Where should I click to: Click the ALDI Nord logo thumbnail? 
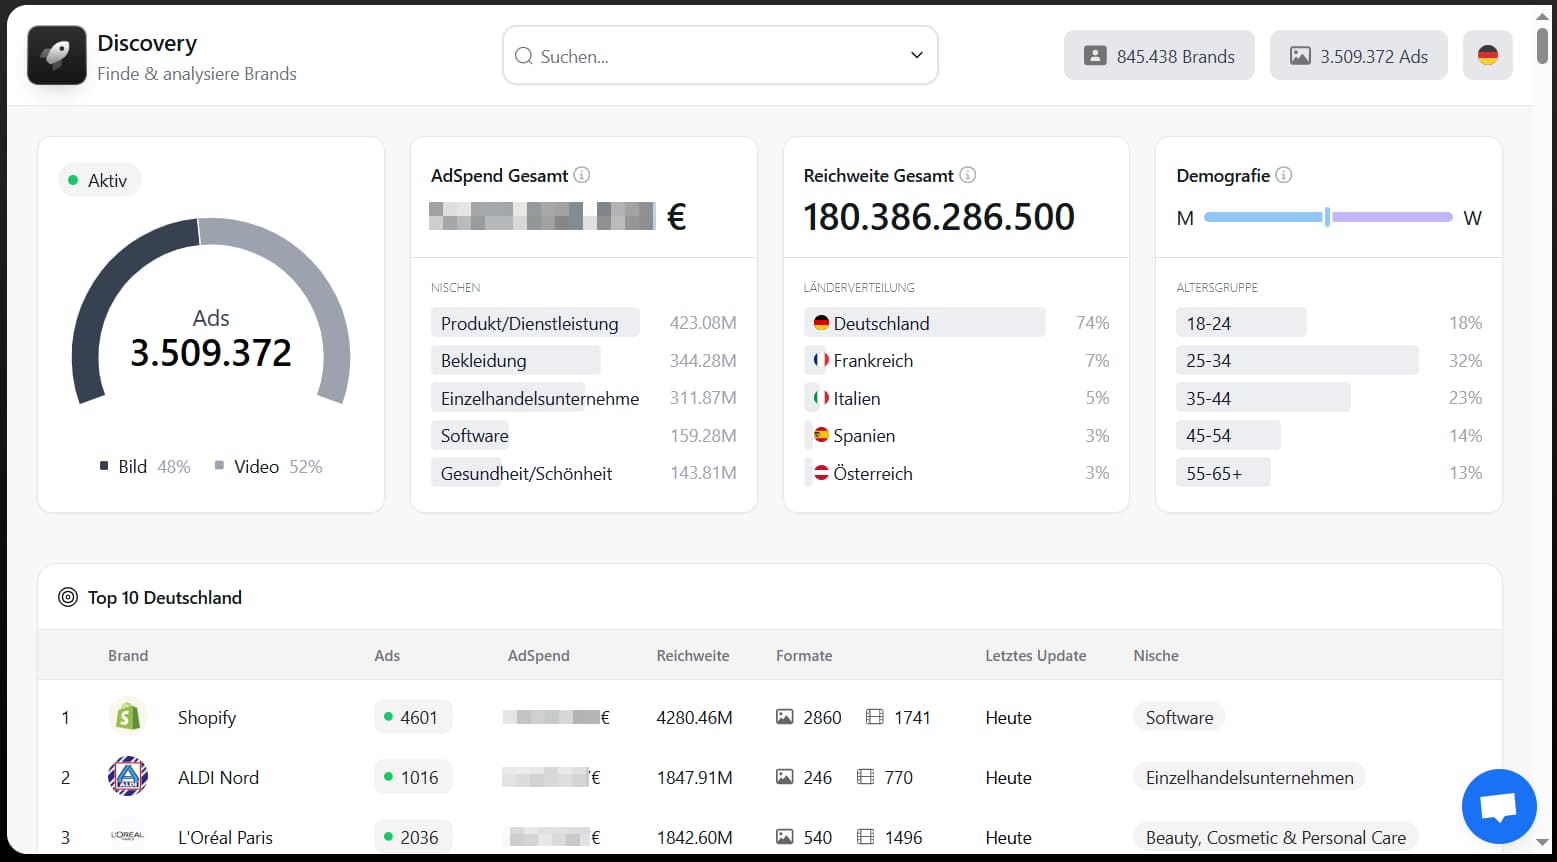128,777
